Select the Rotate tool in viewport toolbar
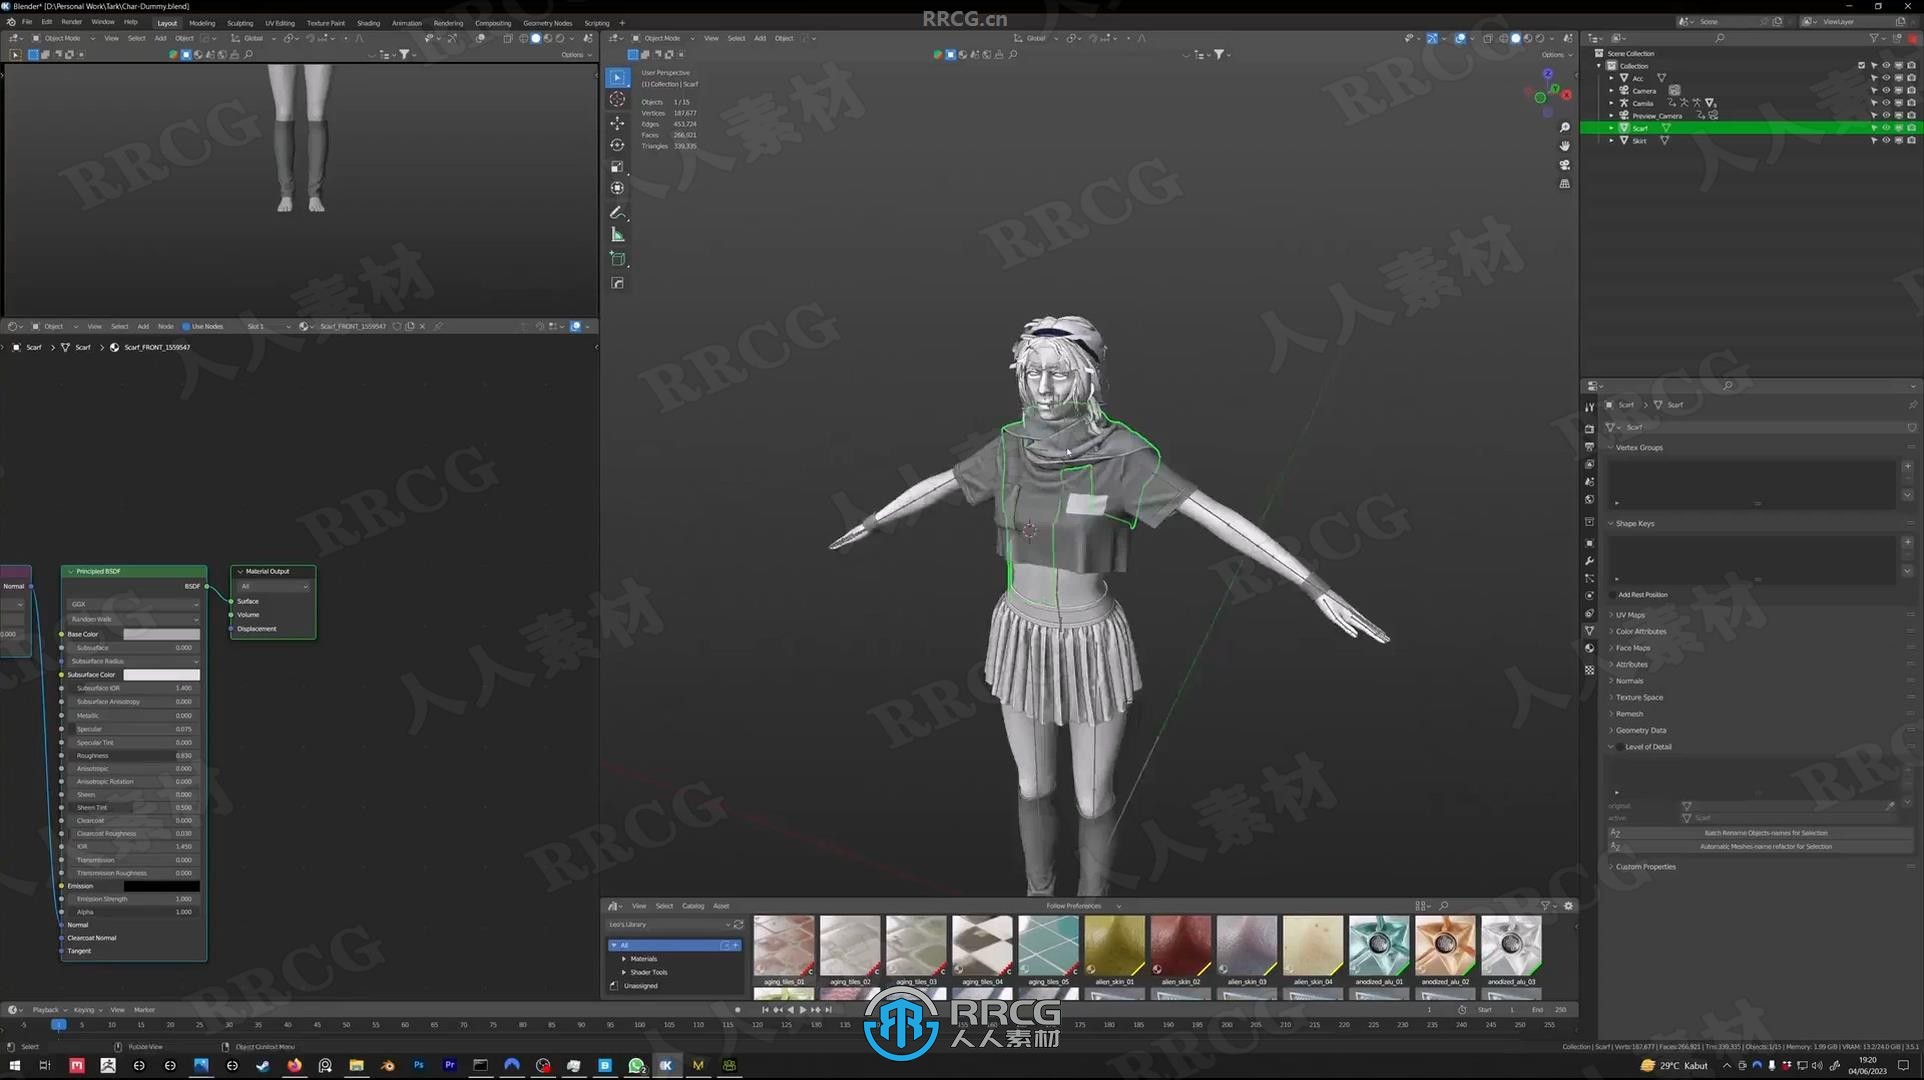Image resolution: width=1924 pixels, height=1080 pixels. pos(618,145)
